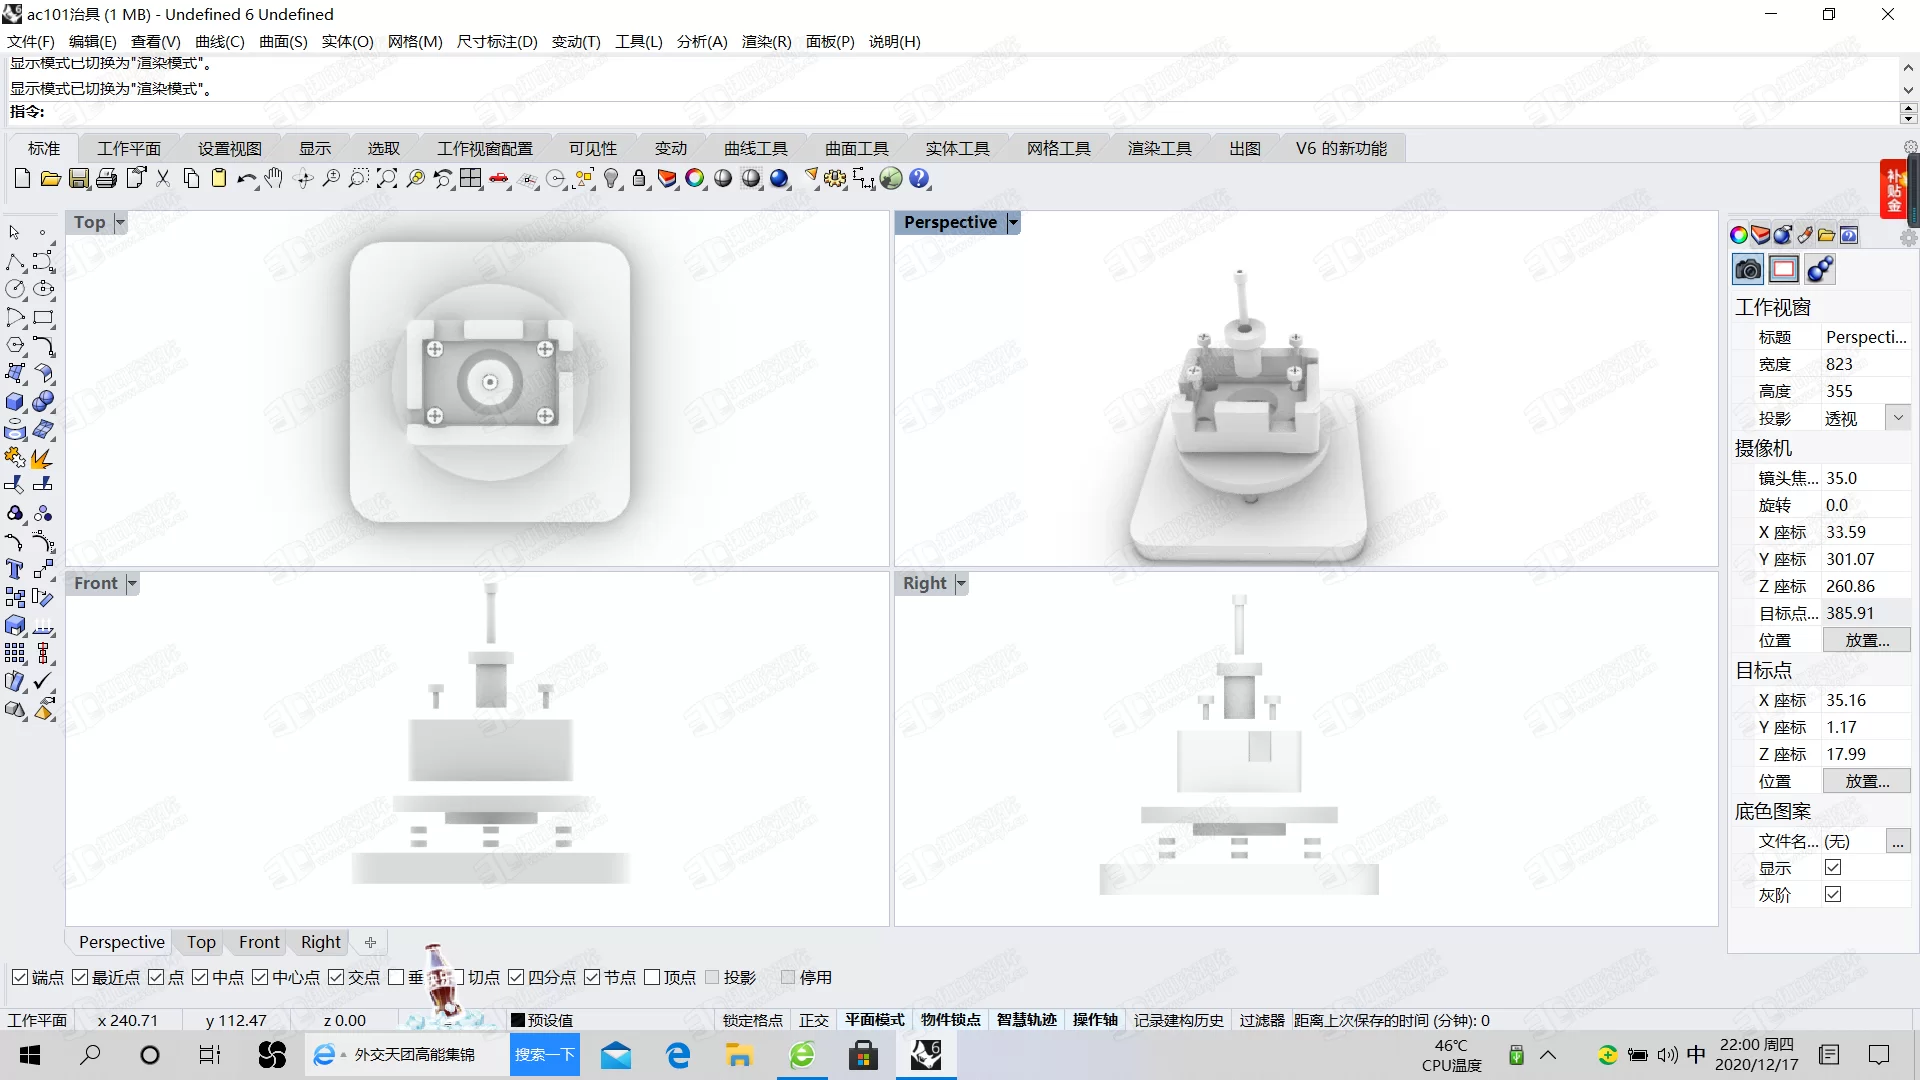The height and width of the screenshot is (1080, 1920).
Task: Open the 分析 menu item
Action: (x=700, y=41)
